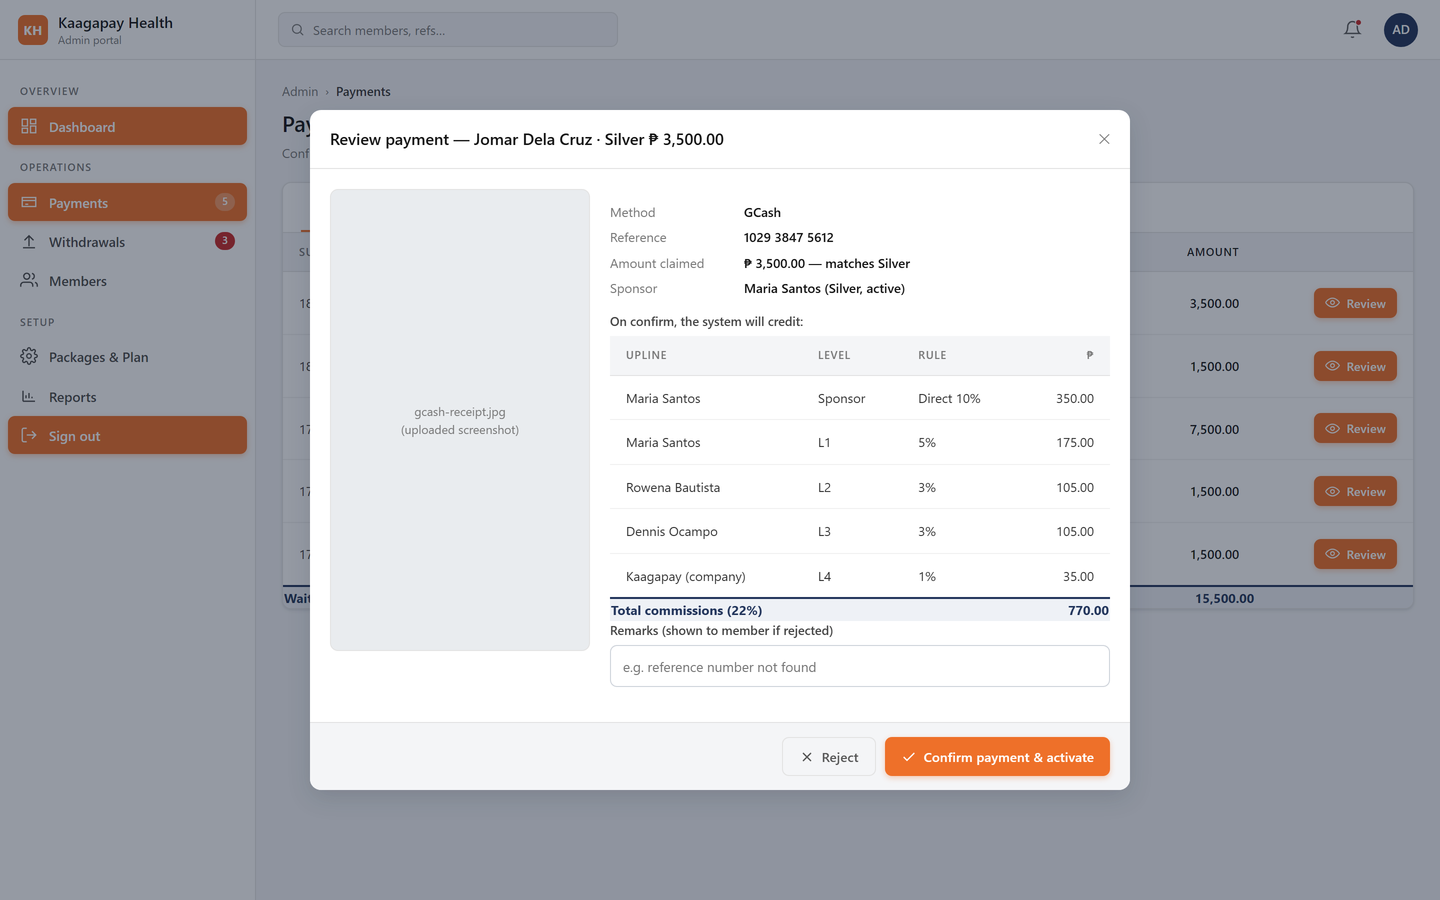Close the Review payment dialog
This screenshot has width=1440, height=900.
tap(1104, 139)
